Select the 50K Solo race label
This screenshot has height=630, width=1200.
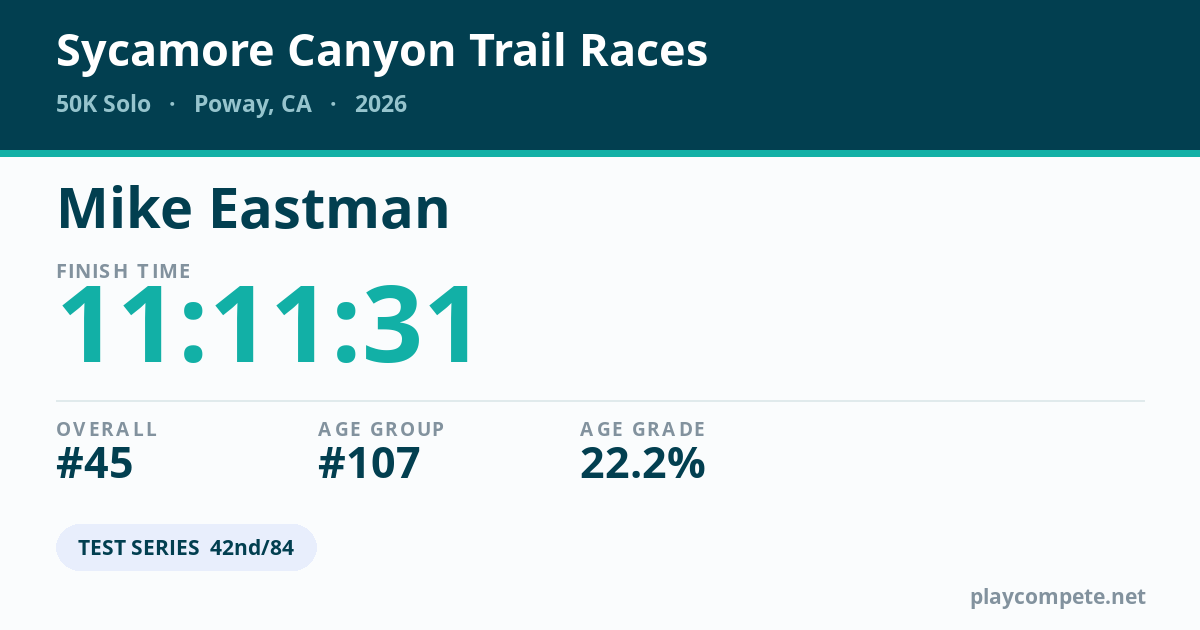[x=104, y=104]
